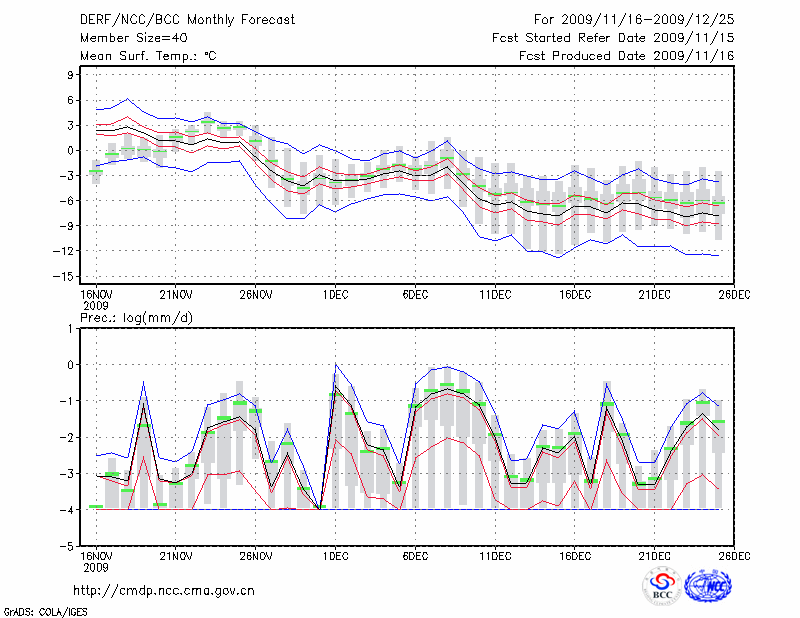Viewport: 800px width, 618px height.
Task: Click the Prec.: log(mm/d) chart label
Action: 136,317
